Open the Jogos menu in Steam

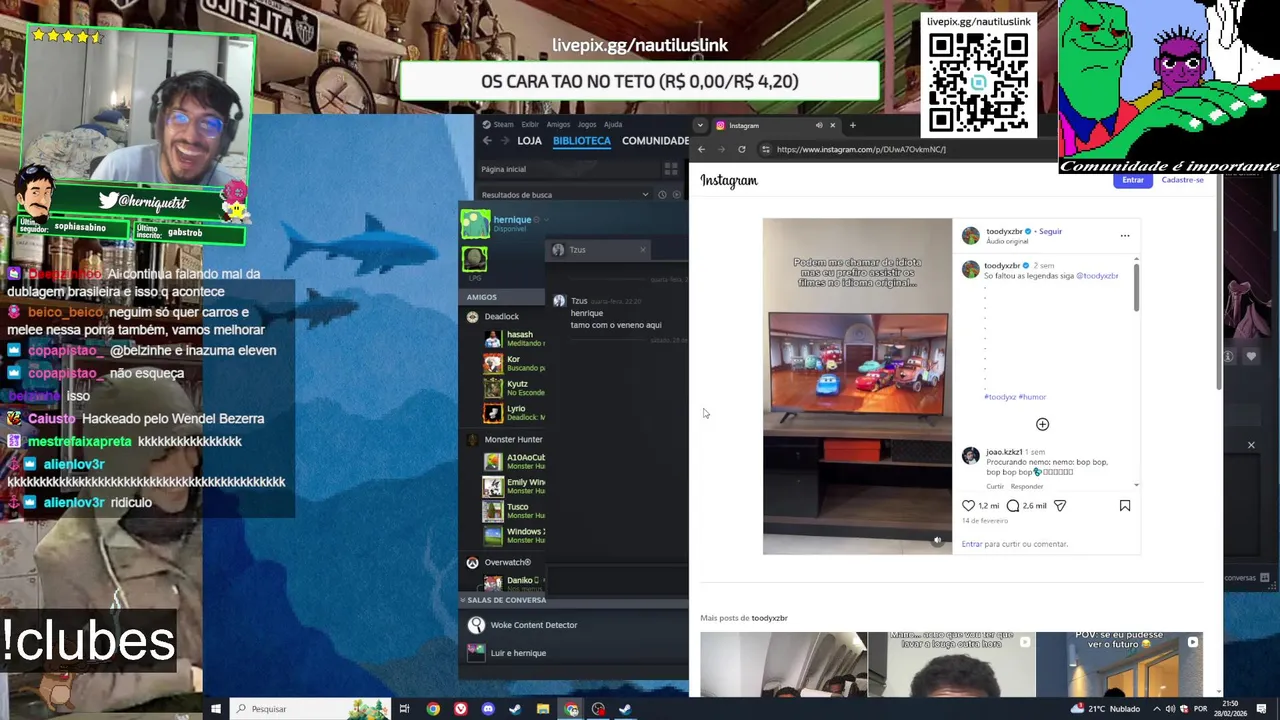point(587,125)
